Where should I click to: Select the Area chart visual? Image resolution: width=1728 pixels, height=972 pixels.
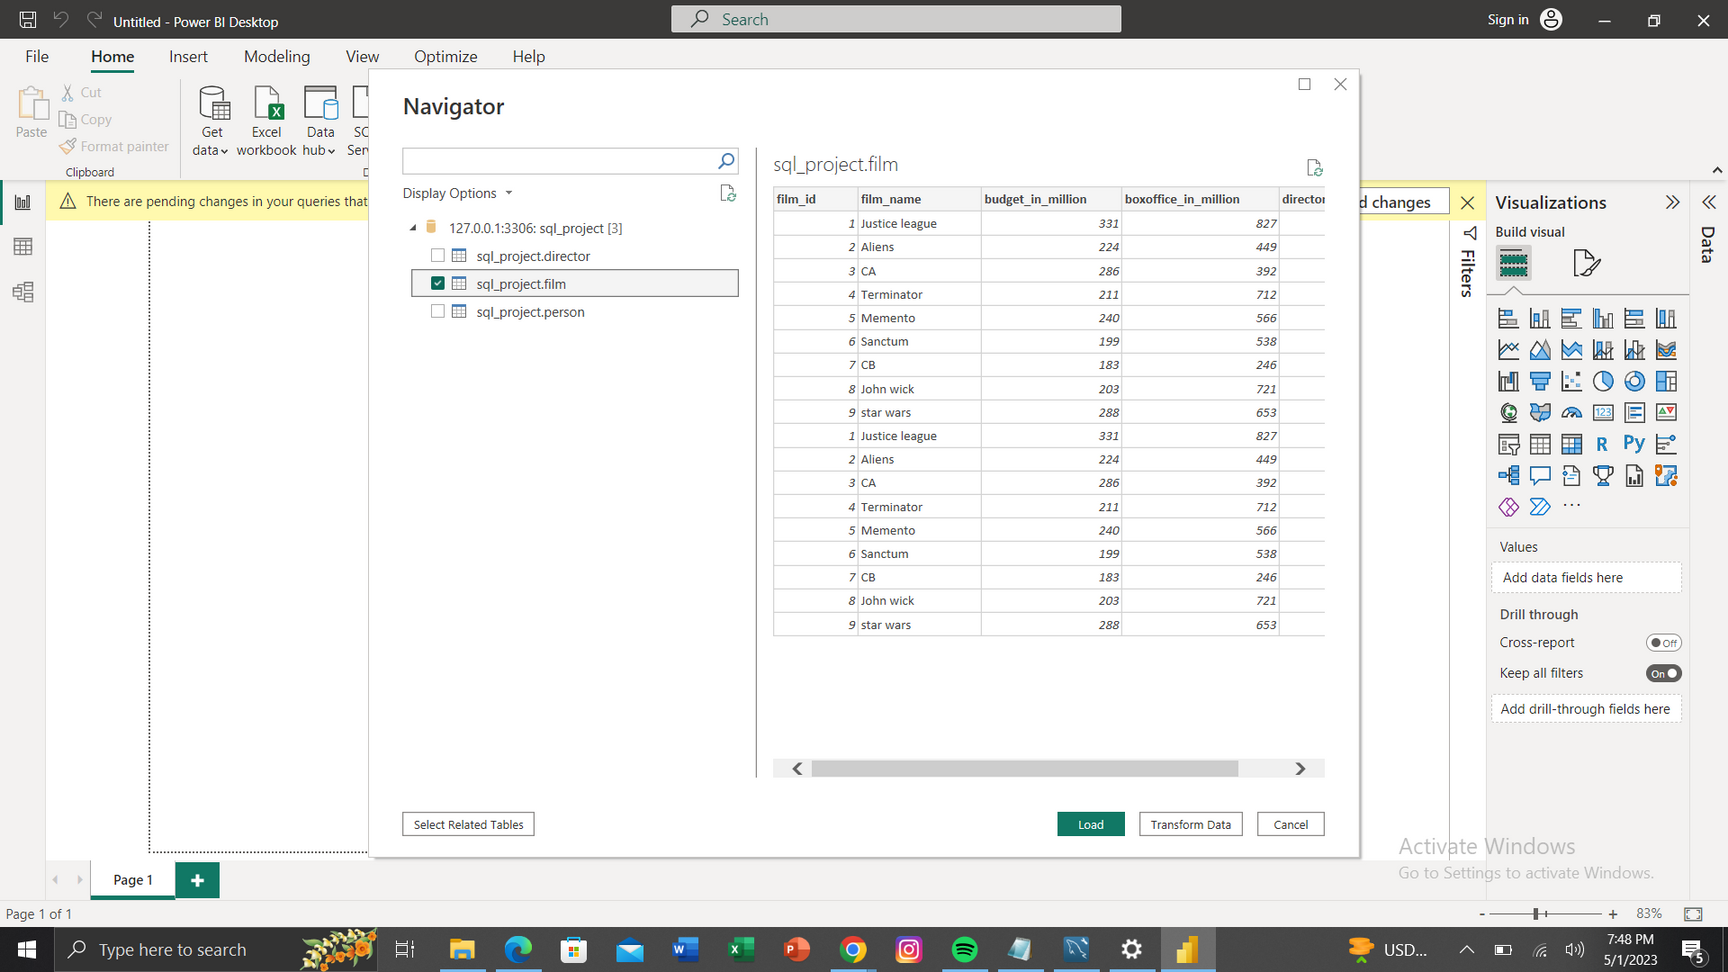click(1540, 350)
